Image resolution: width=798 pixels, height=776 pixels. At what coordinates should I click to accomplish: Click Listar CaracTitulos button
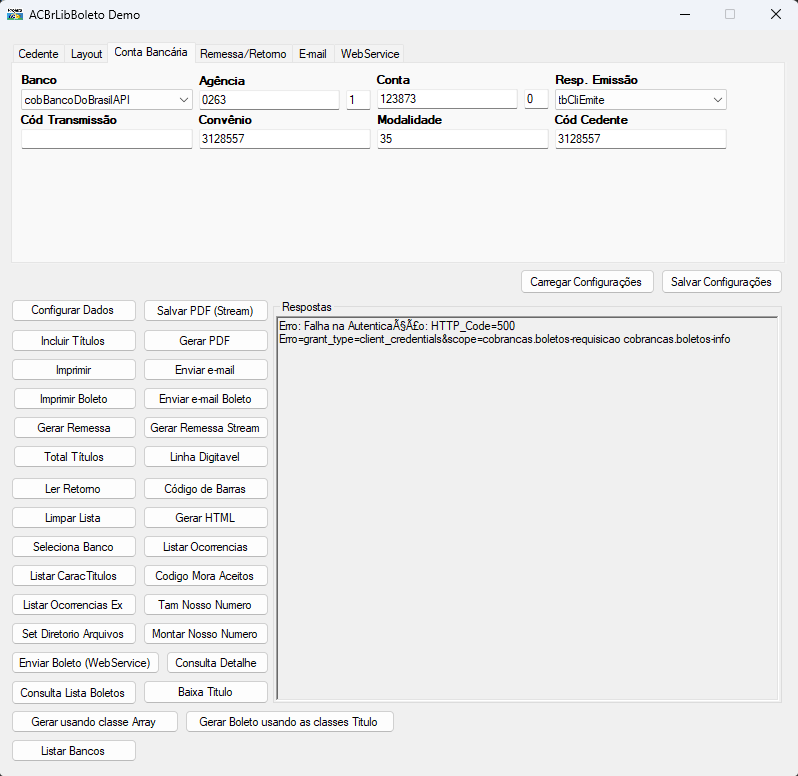point(74,576)
